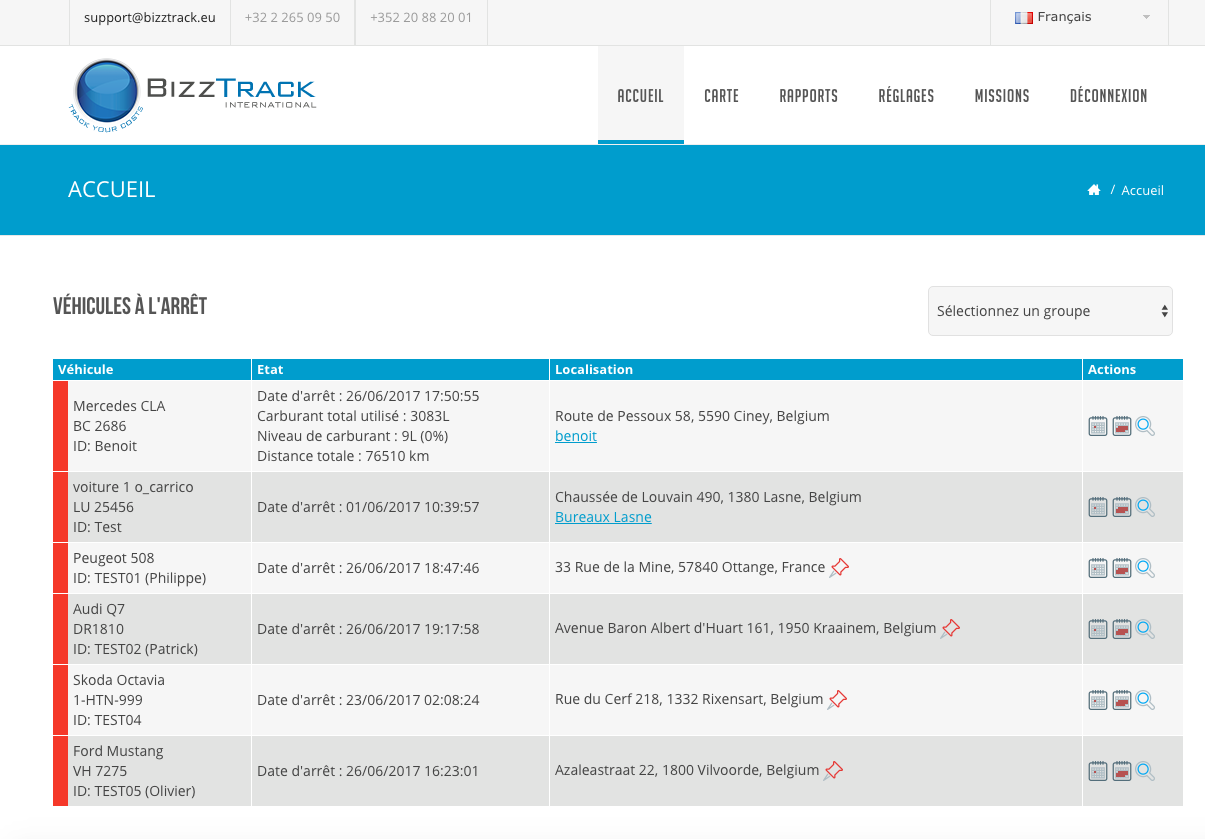Click pushpin next to Ottange address
The image size is (1205, 839).
[x=839, y=568]
